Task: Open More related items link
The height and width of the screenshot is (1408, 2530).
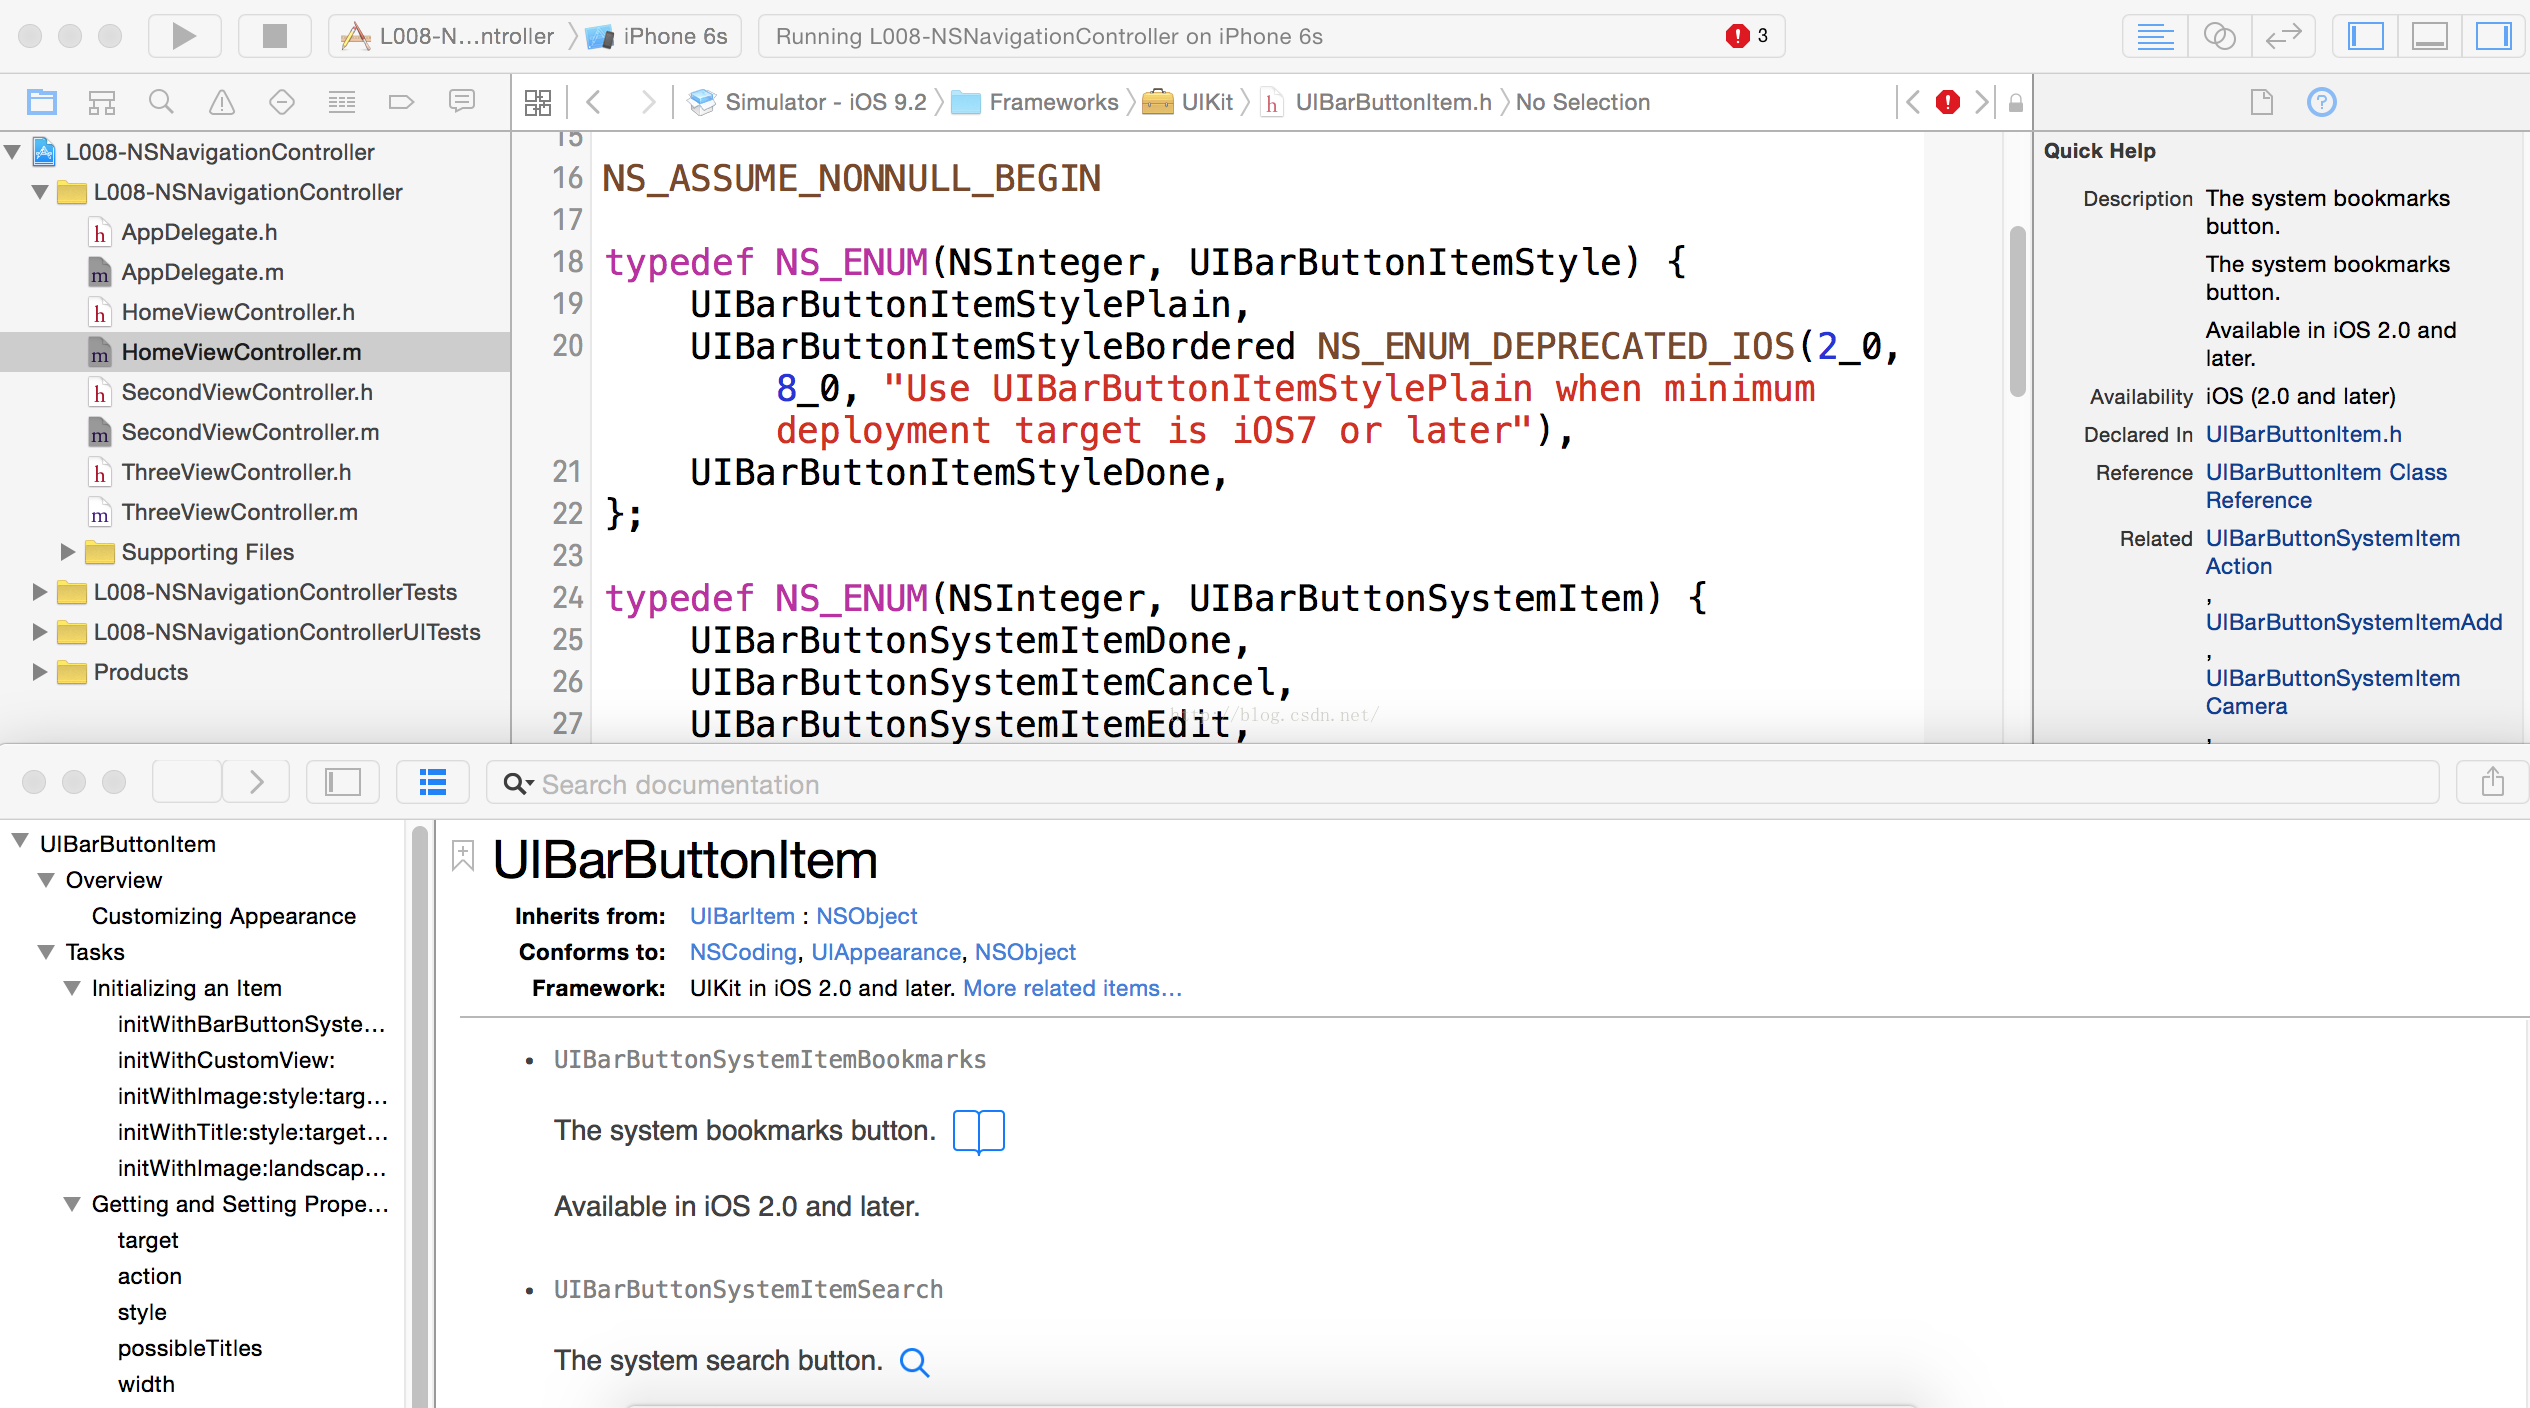Action: click(x=1072, y=988)
